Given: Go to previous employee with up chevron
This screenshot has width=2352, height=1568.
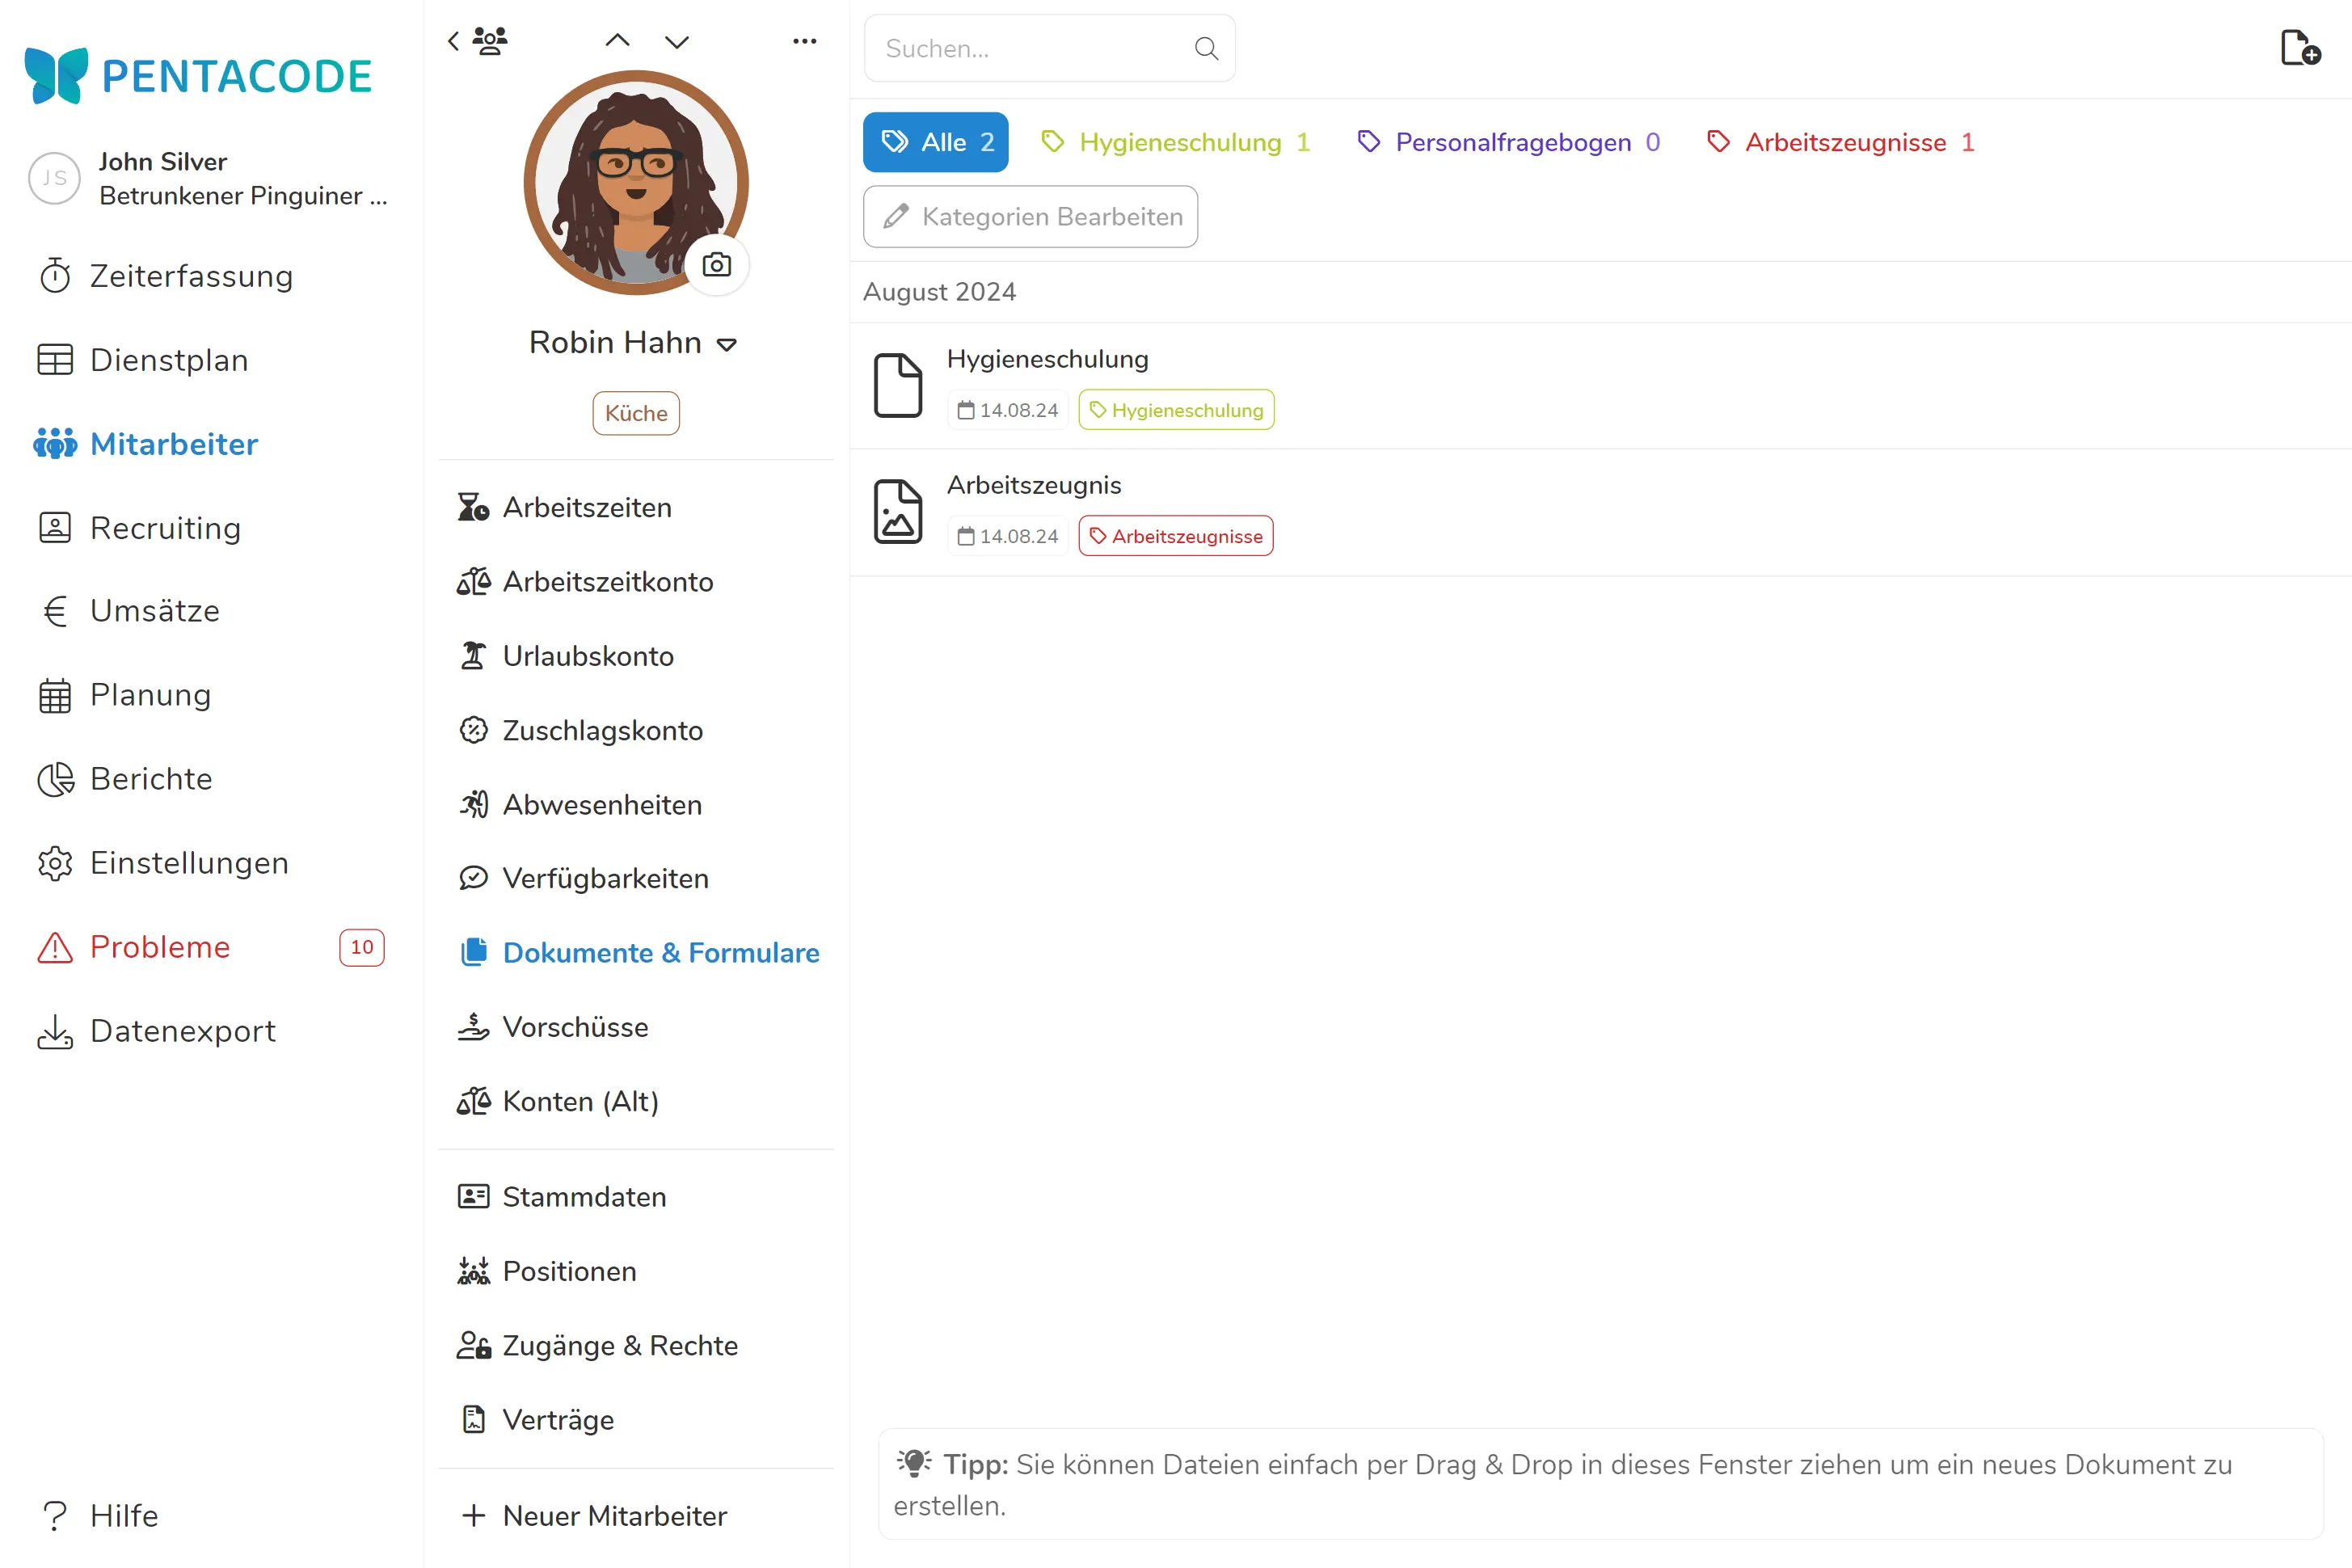Looking at the screenshot, I should [618, 41].
